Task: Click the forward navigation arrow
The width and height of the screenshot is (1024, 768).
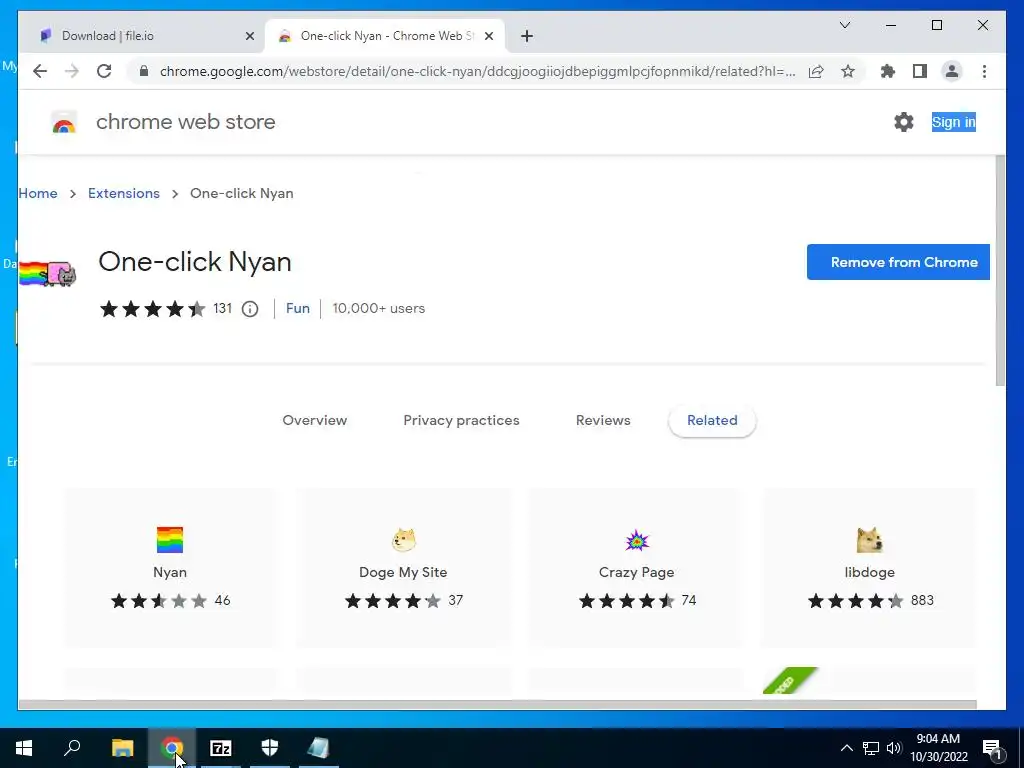Action: tap(72, 71)
